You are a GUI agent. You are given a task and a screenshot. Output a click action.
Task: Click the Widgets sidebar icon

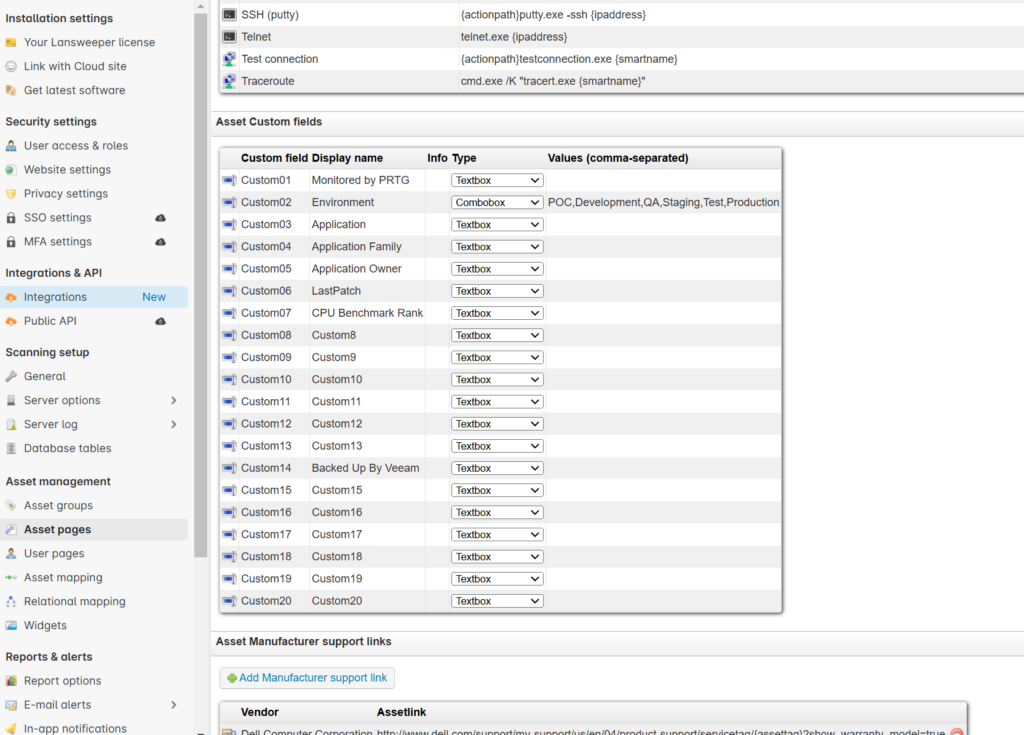13,625
